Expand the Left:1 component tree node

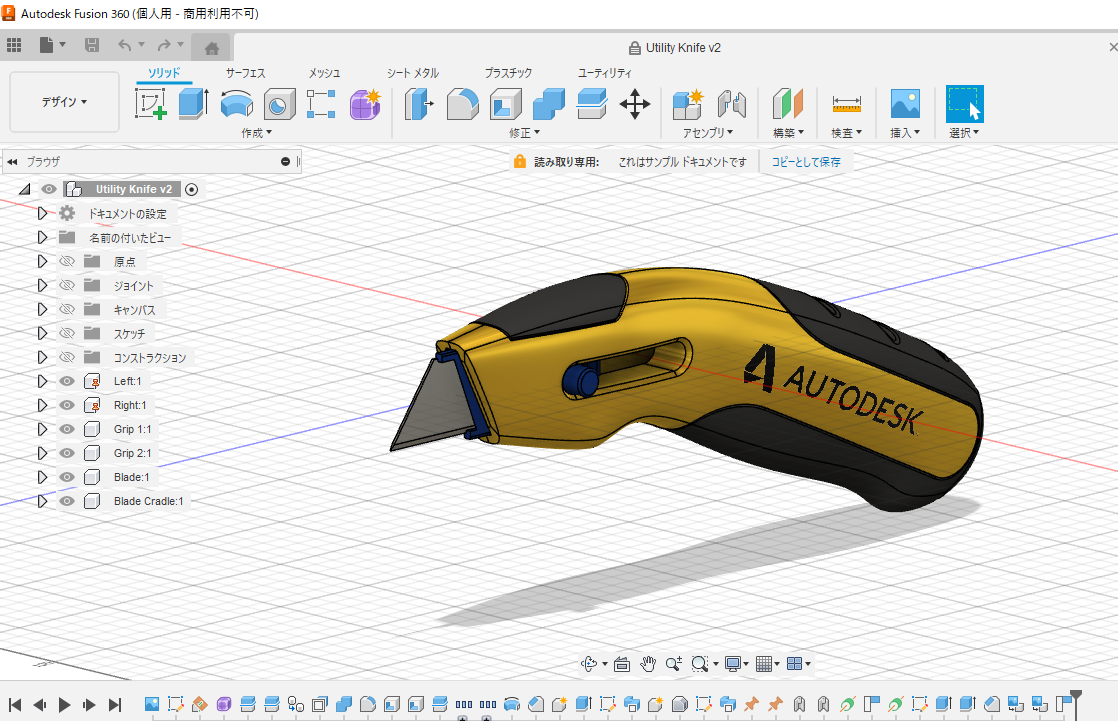click(42, 381)
